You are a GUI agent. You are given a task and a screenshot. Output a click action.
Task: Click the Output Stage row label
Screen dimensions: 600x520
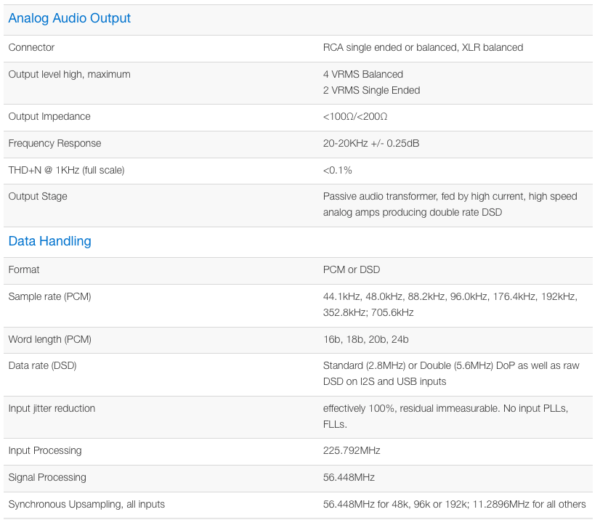coord(38,196)
